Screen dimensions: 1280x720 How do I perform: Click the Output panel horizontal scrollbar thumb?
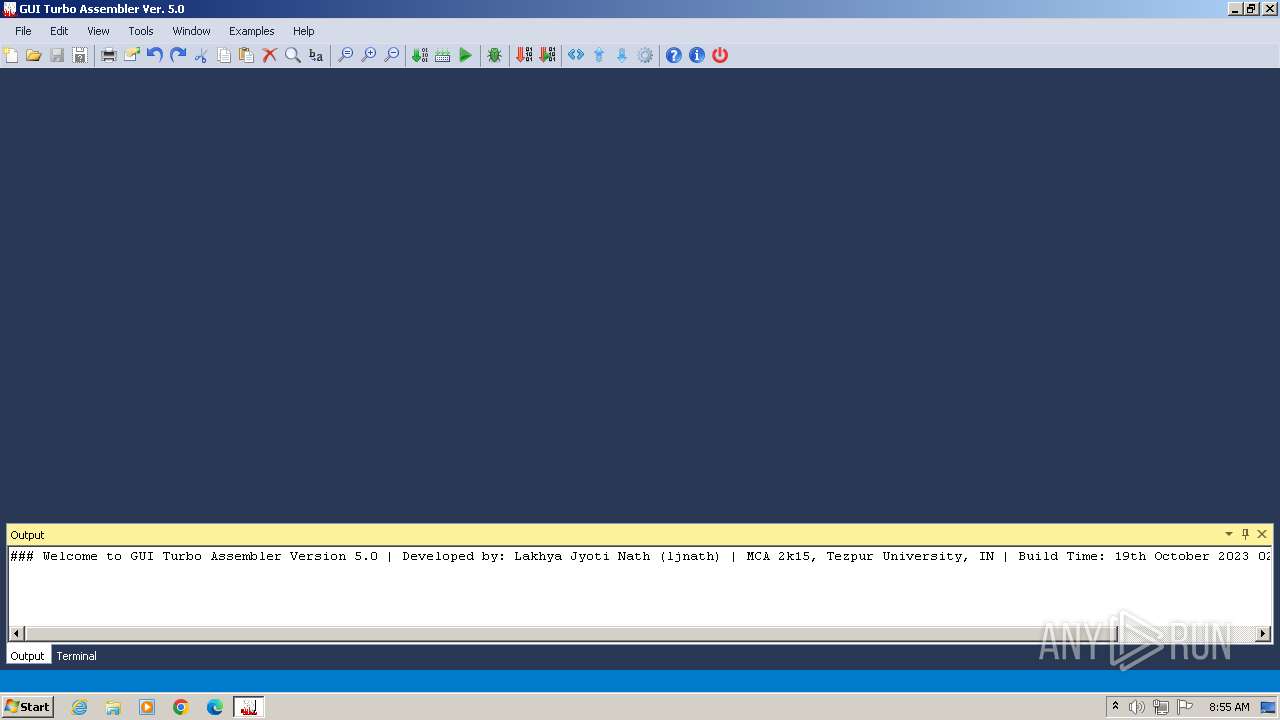click(571, 633)
